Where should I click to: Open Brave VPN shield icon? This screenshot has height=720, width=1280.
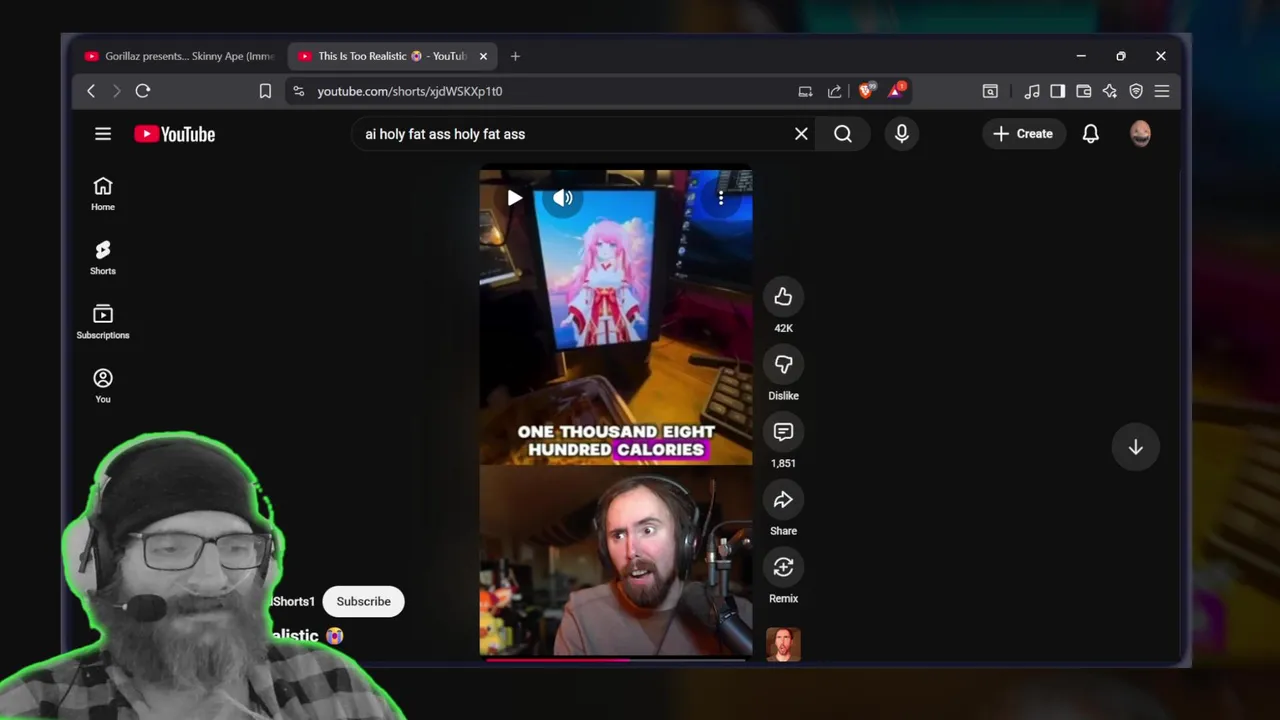1136,91
